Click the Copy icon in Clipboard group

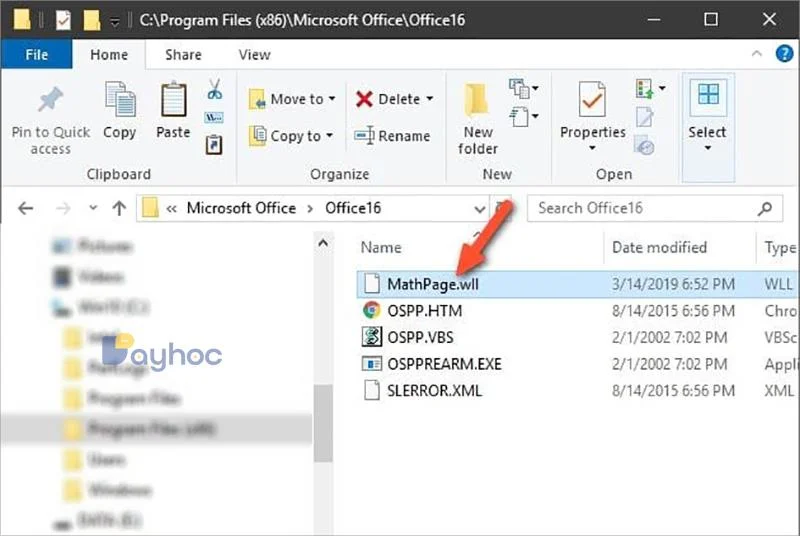pyautogui.click(x=120, y=100)
